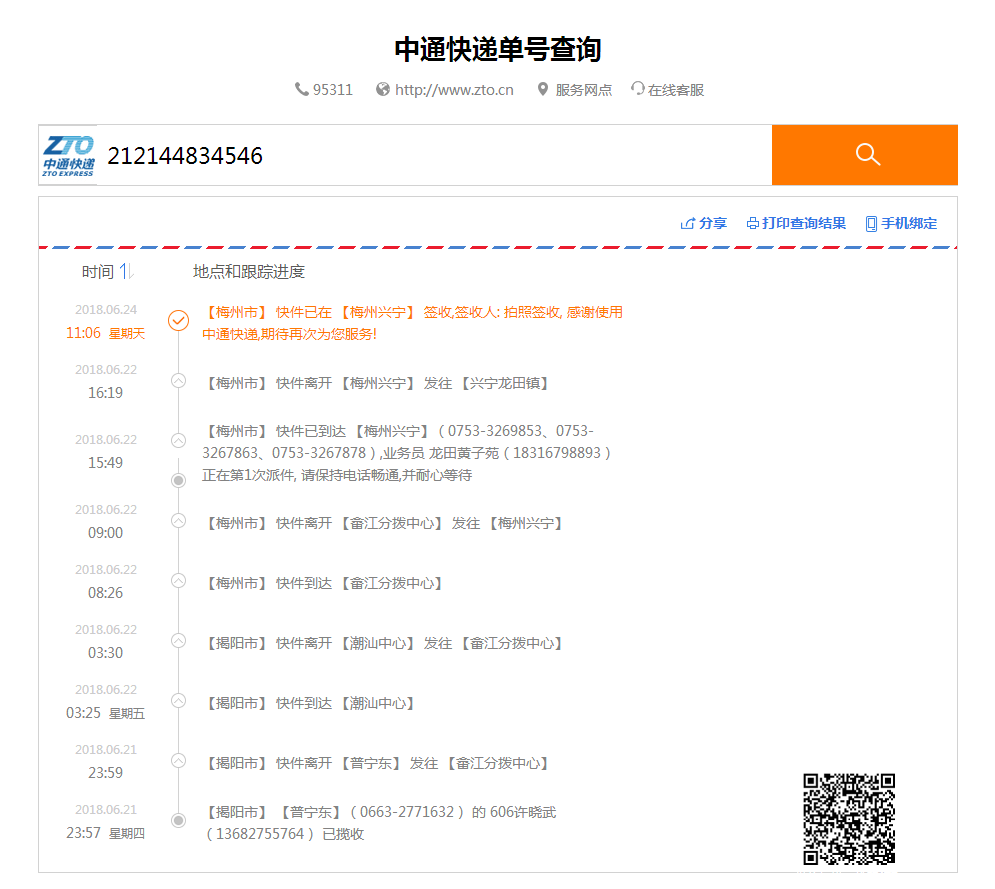Call hotline 95311 phone icon

point(301,89)
